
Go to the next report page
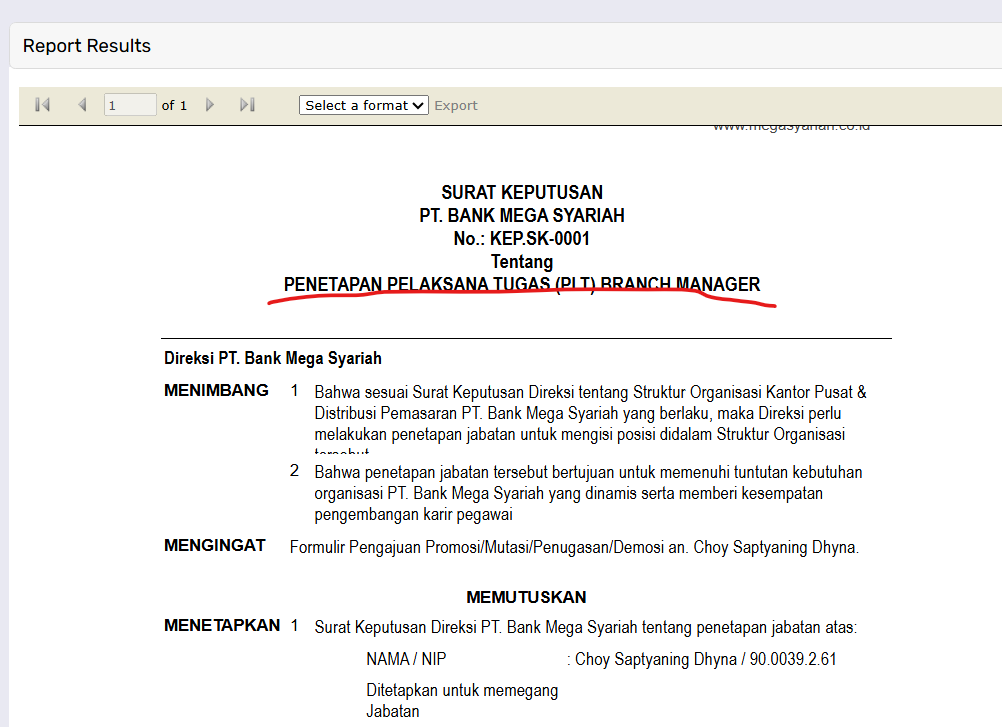[x=210, y=105]
